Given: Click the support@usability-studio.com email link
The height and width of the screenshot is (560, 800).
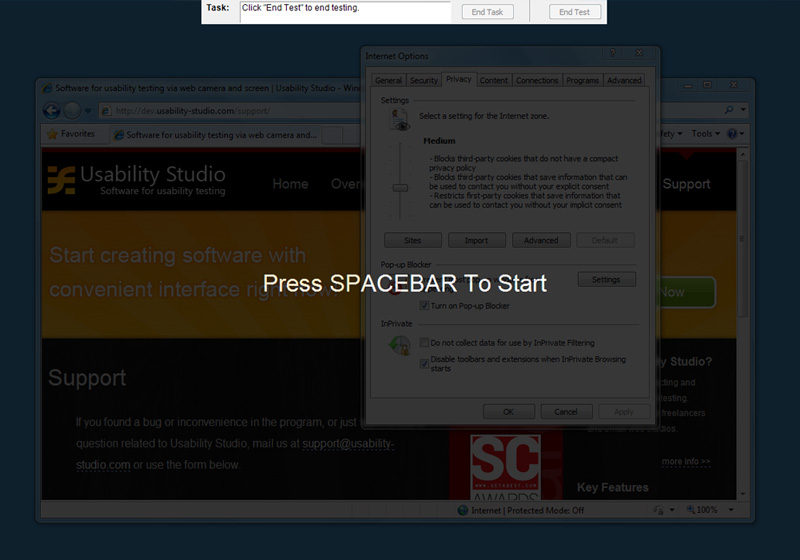Looking at the screenshot, I should 235,454.
